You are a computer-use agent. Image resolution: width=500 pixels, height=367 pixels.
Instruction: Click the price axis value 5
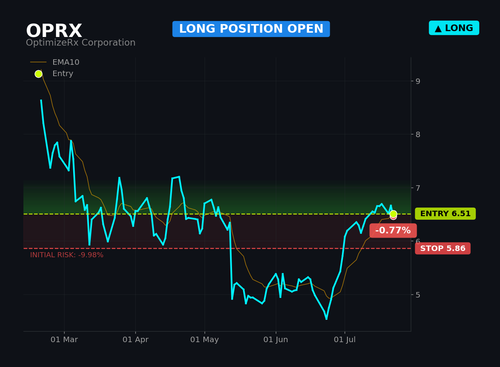pyautogui.click(x=418, y=295)
